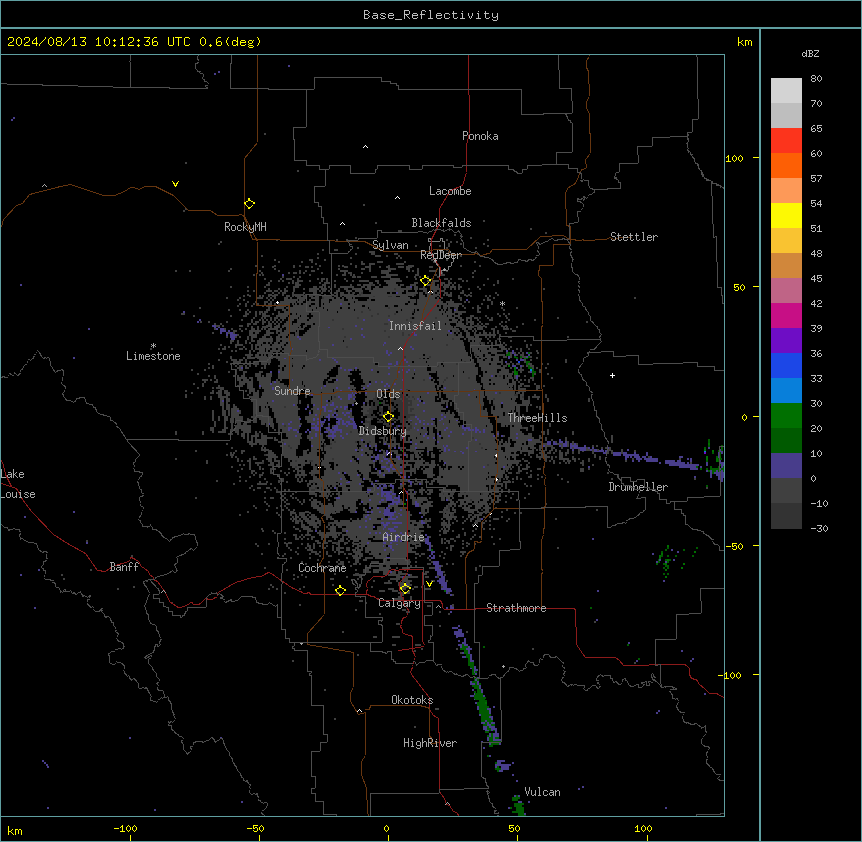Click the km unit label in the bottom-left corner
Screen dimensions: 862x842
pos(14,830)
